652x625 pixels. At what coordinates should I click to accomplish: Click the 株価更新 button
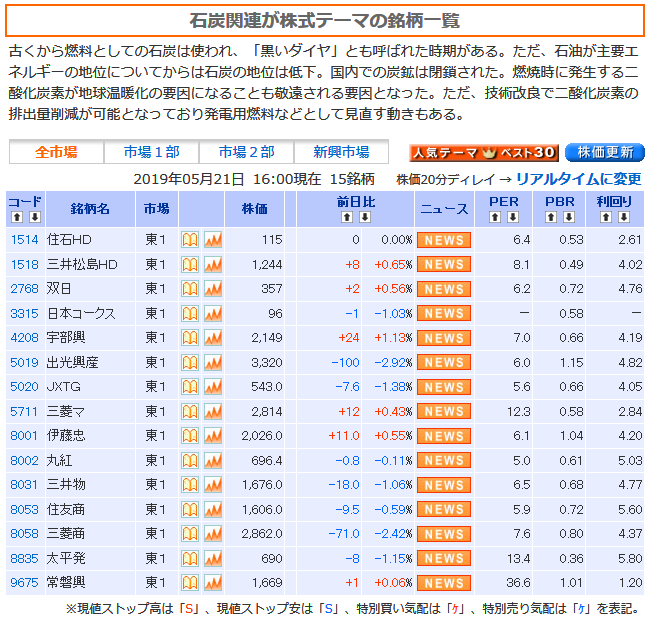tap(605, 153)
